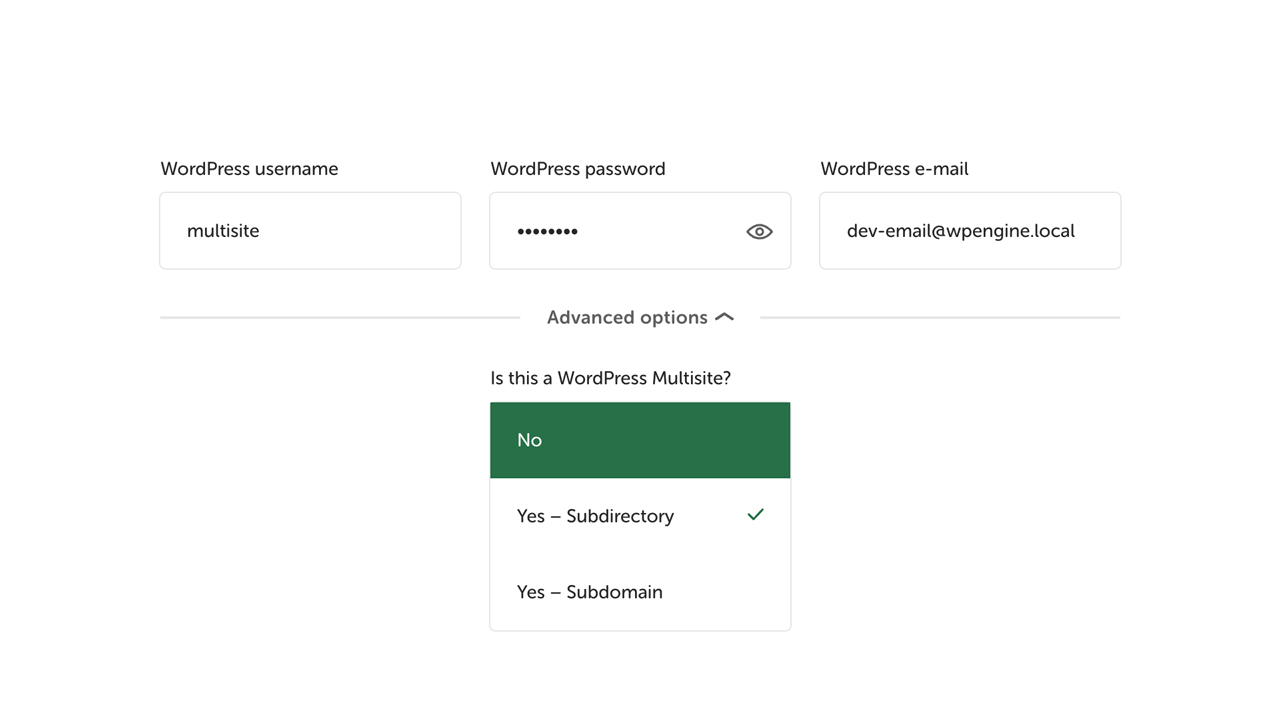Pick the Yes – Subdomain option
The height and width of the screenshot is (720, 1280).
pos(590,592)
